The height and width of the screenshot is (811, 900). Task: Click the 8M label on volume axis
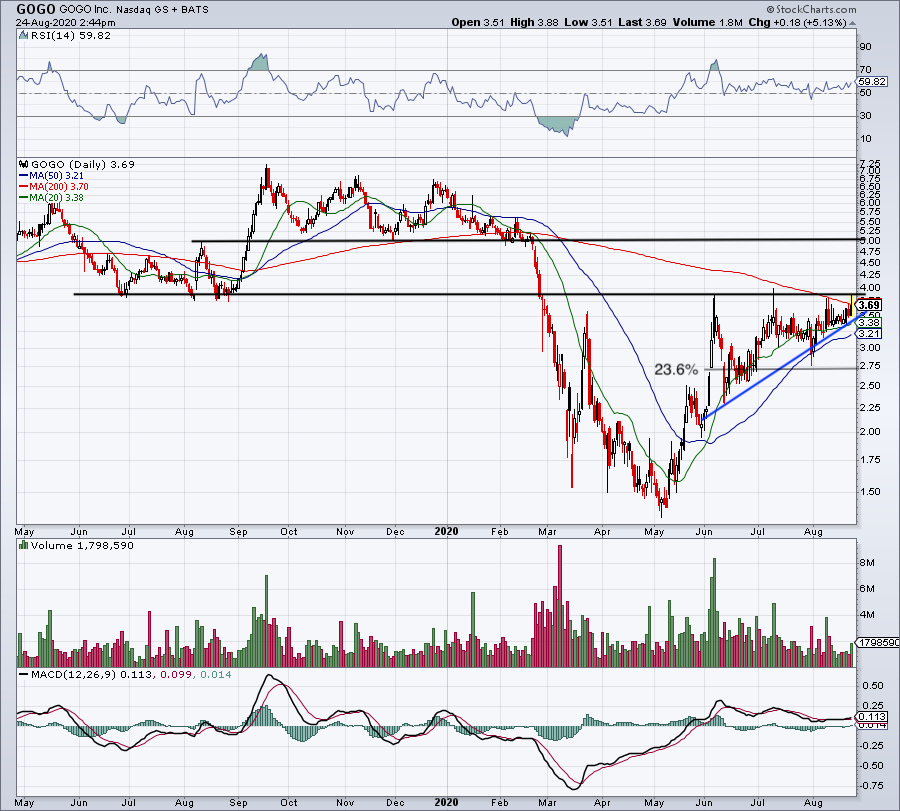pyautogui.click(x=867, y=563)
